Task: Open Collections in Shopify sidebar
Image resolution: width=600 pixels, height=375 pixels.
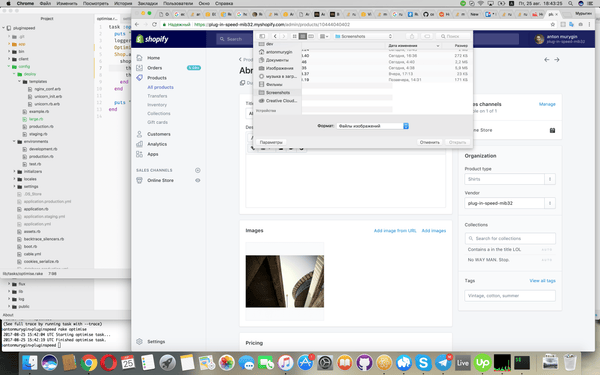Action: click(x=159, y=114)
